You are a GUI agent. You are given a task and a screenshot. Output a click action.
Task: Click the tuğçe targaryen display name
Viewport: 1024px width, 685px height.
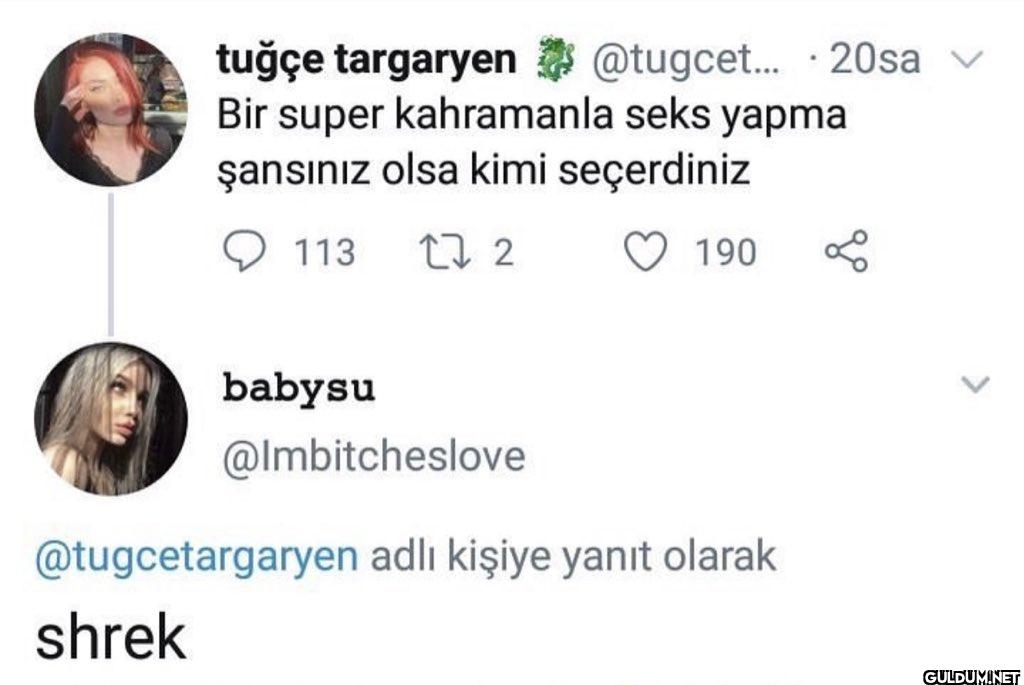point(367,62)
